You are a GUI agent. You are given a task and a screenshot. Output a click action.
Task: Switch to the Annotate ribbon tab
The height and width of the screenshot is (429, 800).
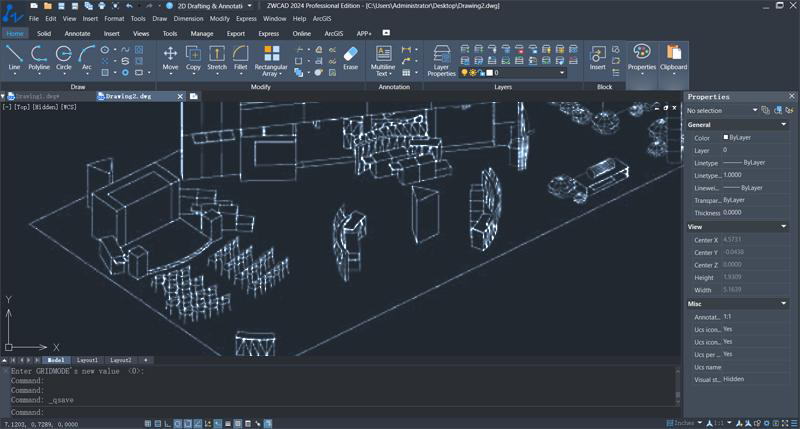(77, 33)
